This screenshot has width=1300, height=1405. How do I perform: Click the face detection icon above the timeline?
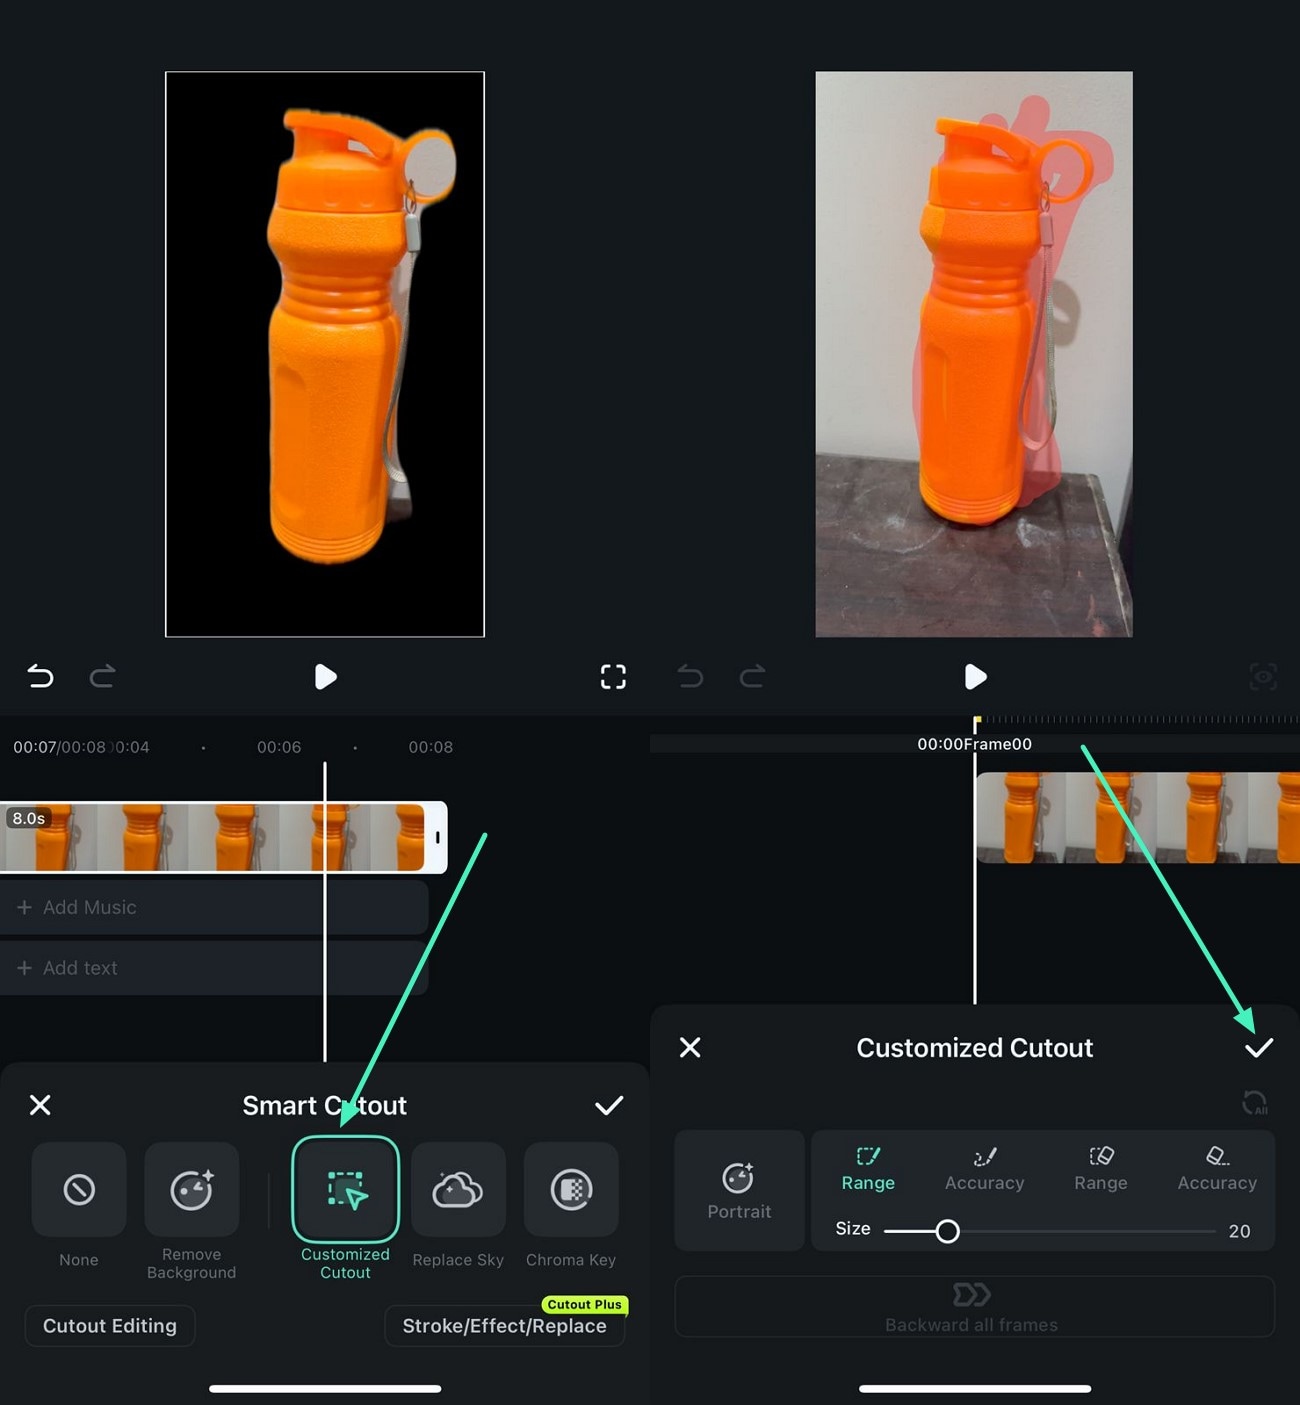click(x=1263, y=677)
